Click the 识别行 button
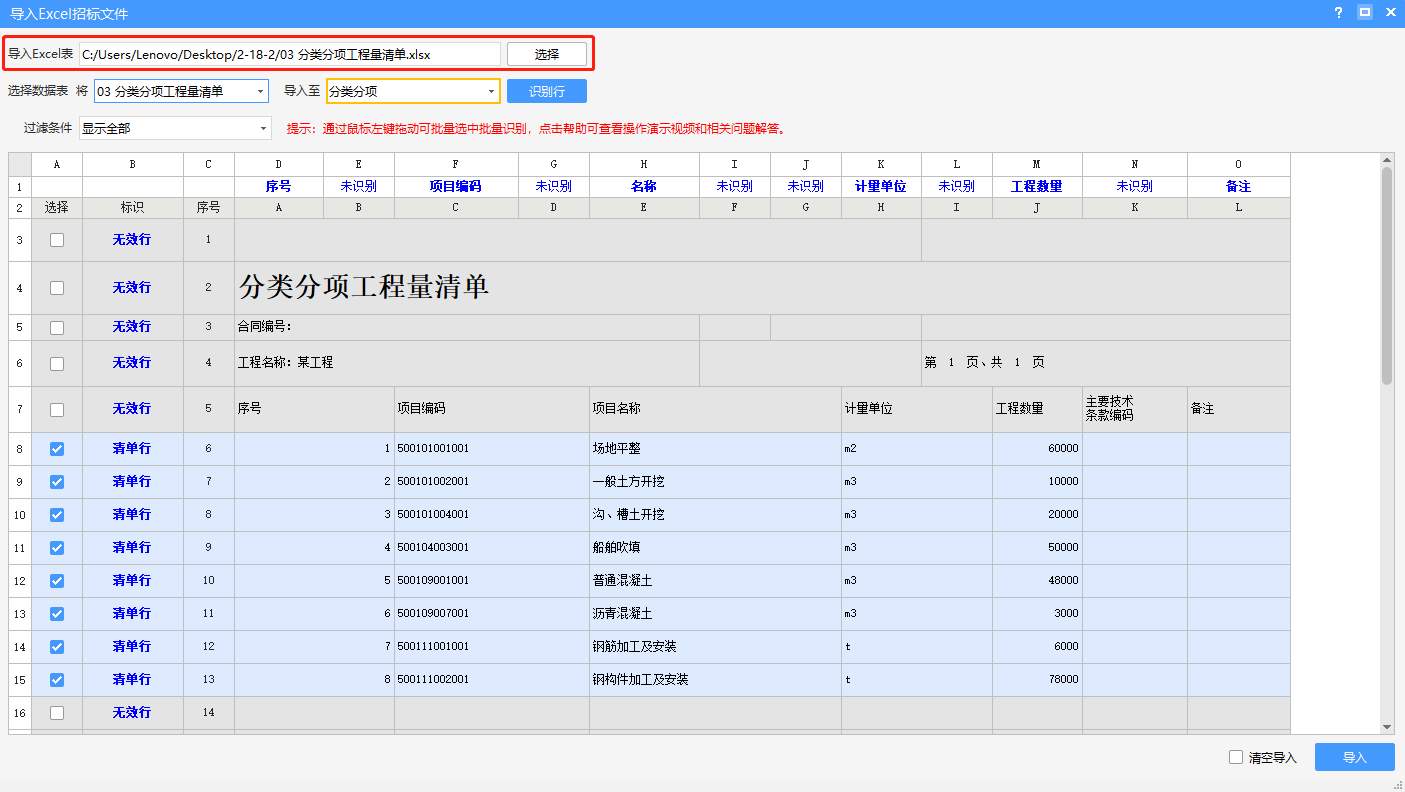 pos(546,91)
